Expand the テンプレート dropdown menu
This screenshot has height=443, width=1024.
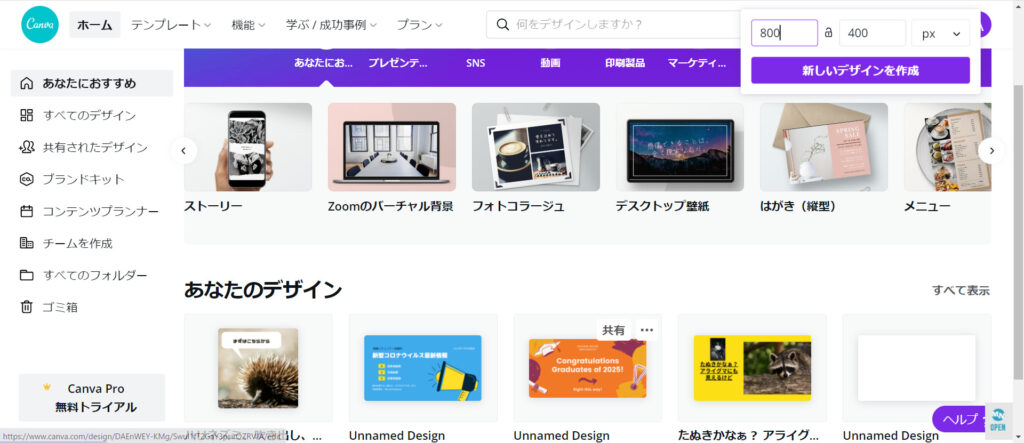click(x=170, y=25)
